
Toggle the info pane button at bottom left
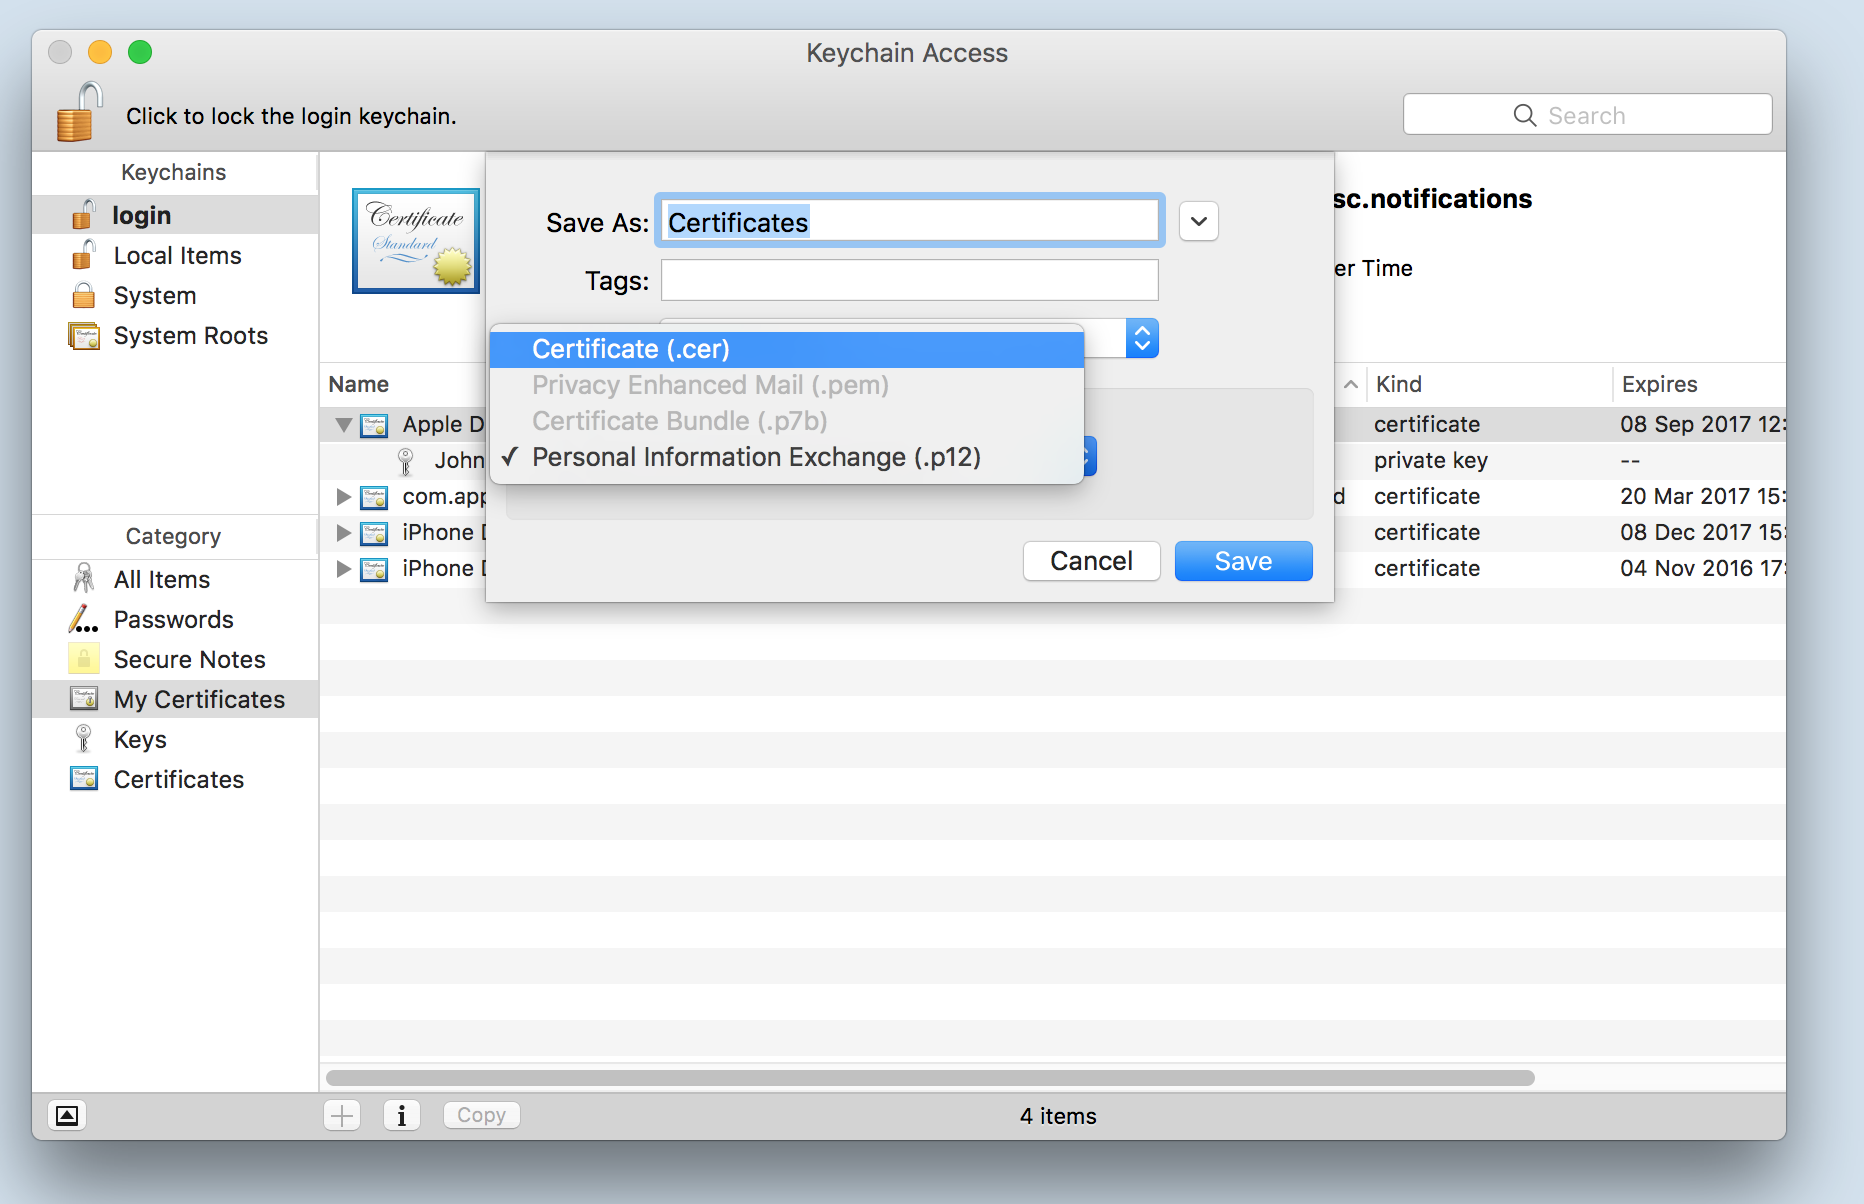[67, 1115]
